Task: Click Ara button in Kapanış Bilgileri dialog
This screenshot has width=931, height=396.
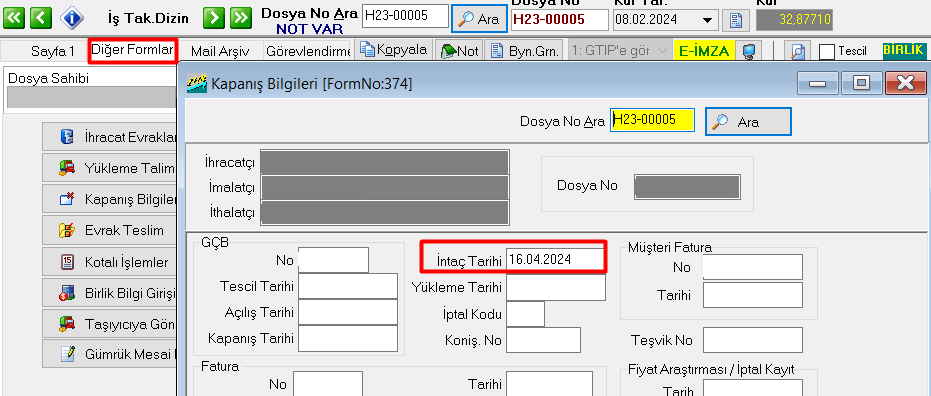Action: (x=748, y=122)
